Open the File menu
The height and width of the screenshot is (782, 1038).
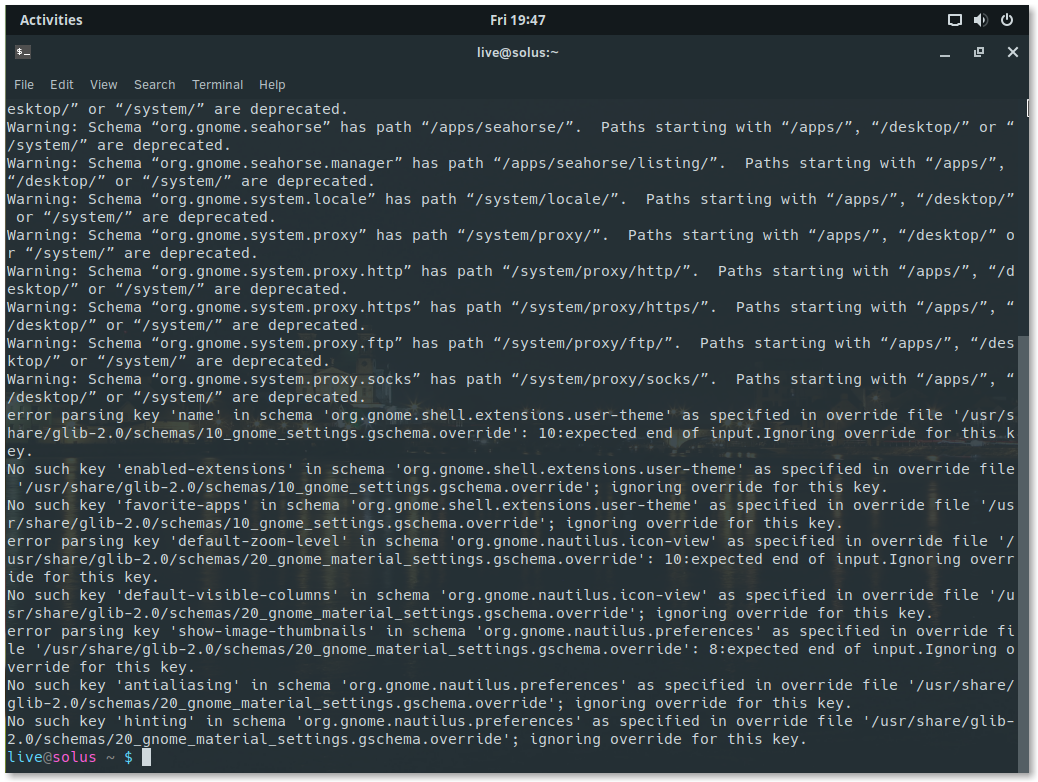[24, 85]
